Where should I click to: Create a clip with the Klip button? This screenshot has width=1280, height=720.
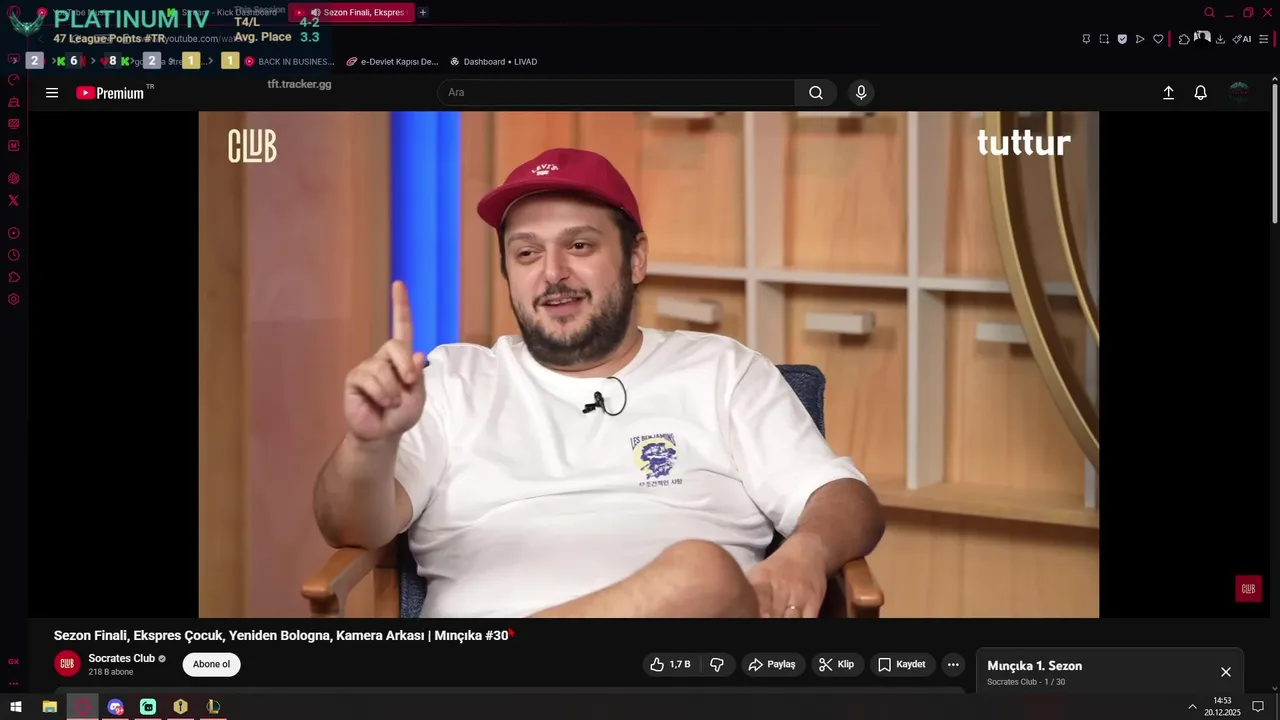click(836, 664)
